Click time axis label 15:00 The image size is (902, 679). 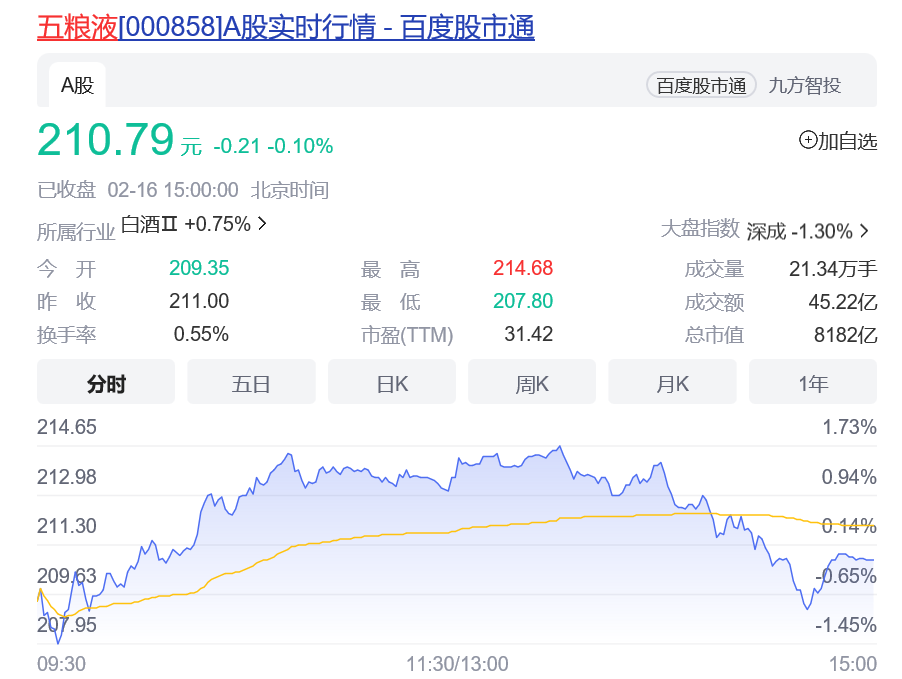click(x=853, y=664)
